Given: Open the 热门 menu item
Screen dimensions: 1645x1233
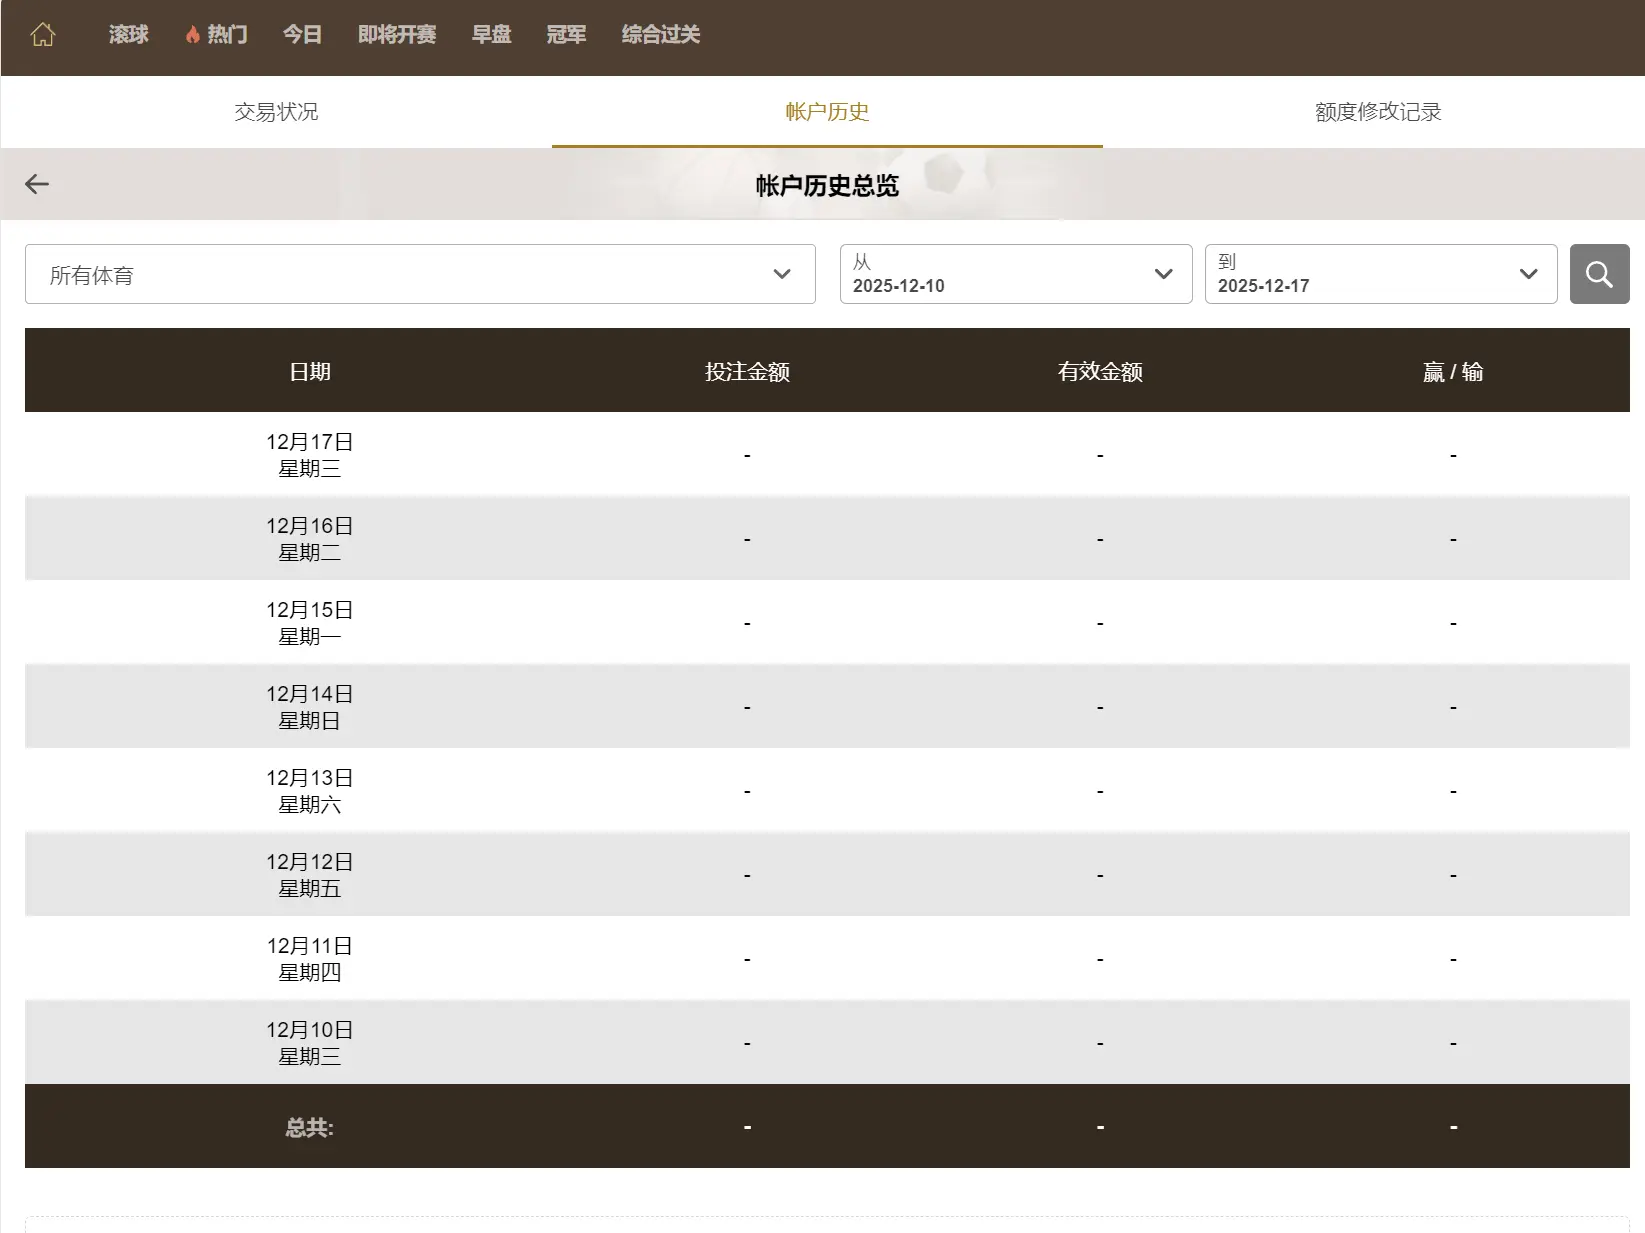Looking at the screenshot, I should (x=227, y=35).
